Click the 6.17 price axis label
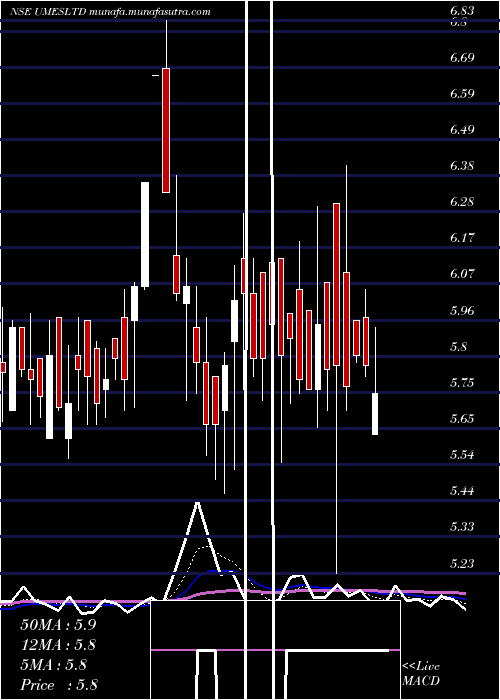Screen dimensions: 500x700 tap(462, 238)
